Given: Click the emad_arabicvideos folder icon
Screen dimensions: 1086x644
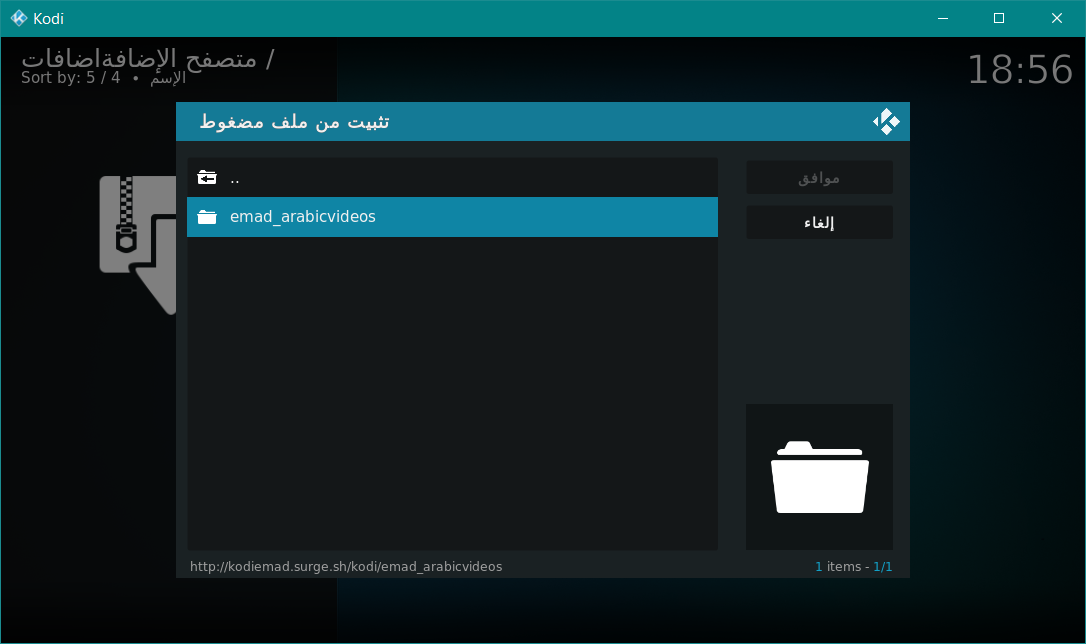Looking at the screenshot, I should click(x=207, y=217).
